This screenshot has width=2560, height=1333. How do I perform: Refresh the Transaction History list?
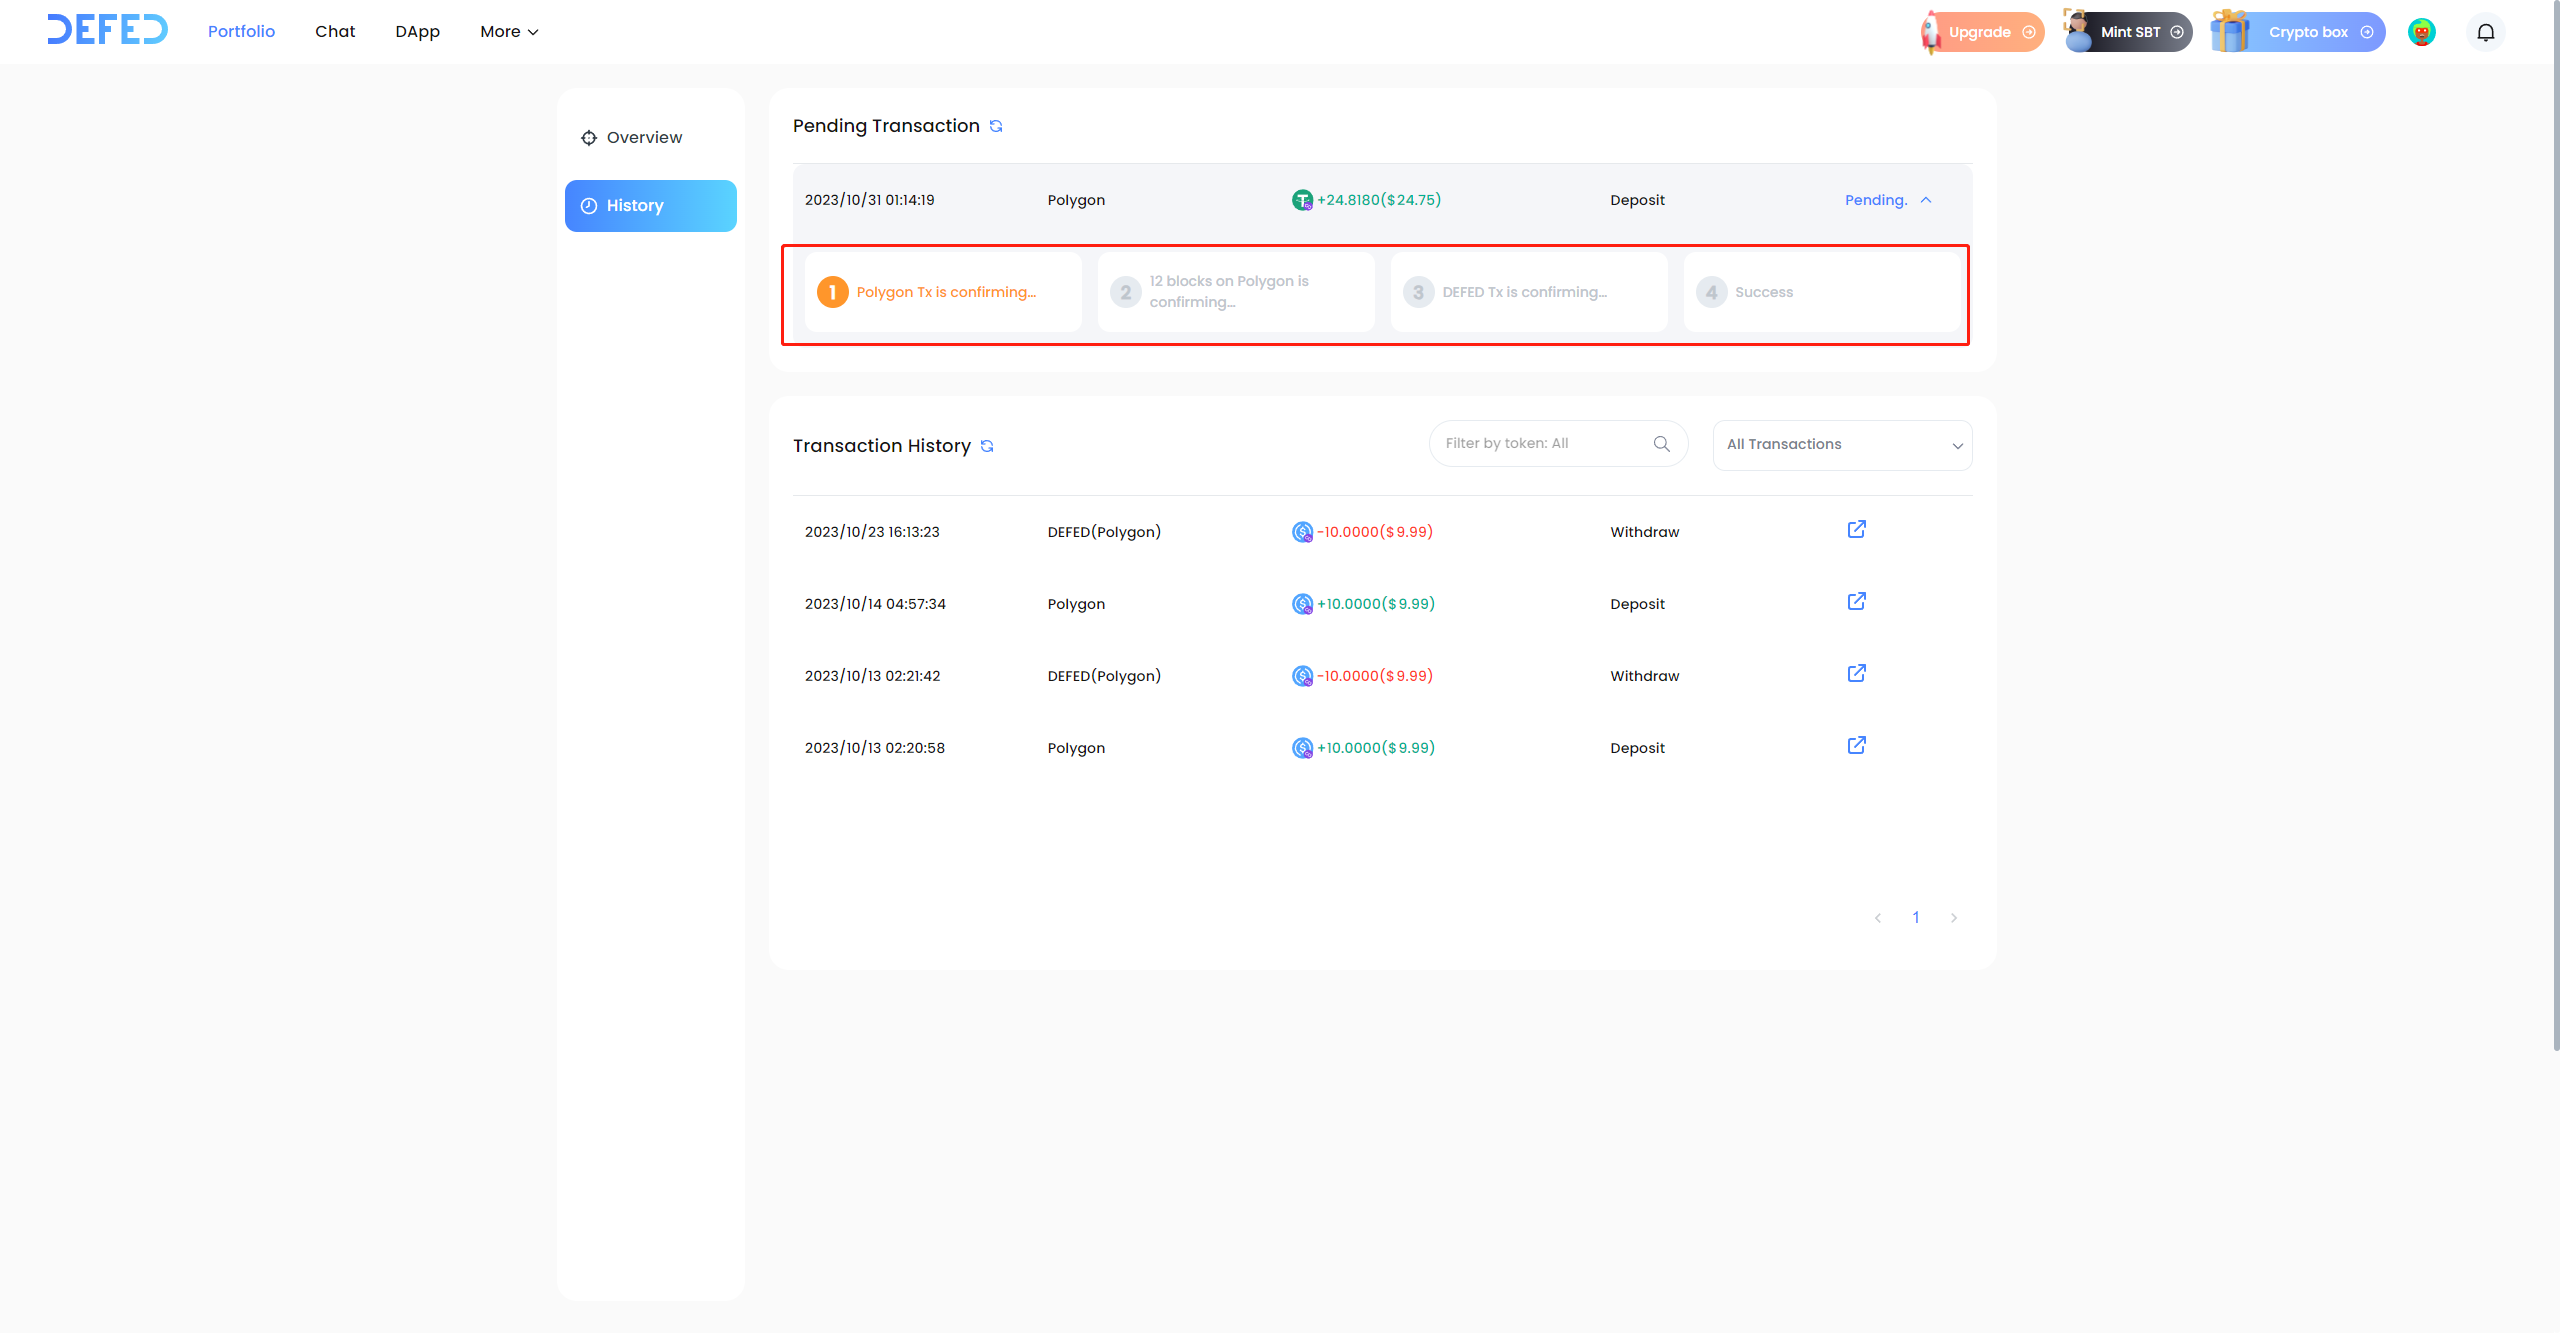[x=987, y=446]
